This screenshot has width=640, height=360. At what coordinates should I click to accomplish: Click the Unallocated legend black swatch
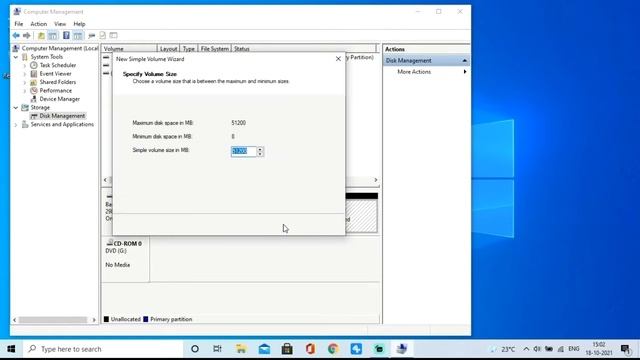click(x=107, y=319)
